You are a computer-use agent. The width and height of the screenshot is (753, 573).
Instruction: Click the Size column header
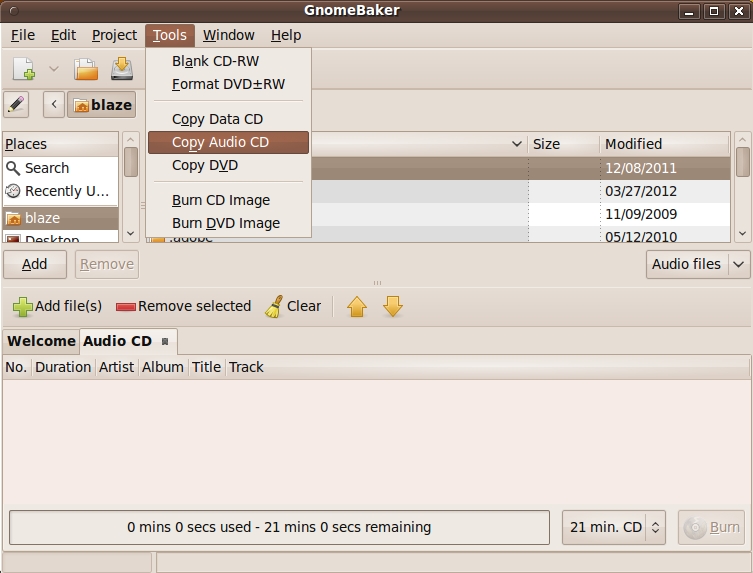[564, 144]
